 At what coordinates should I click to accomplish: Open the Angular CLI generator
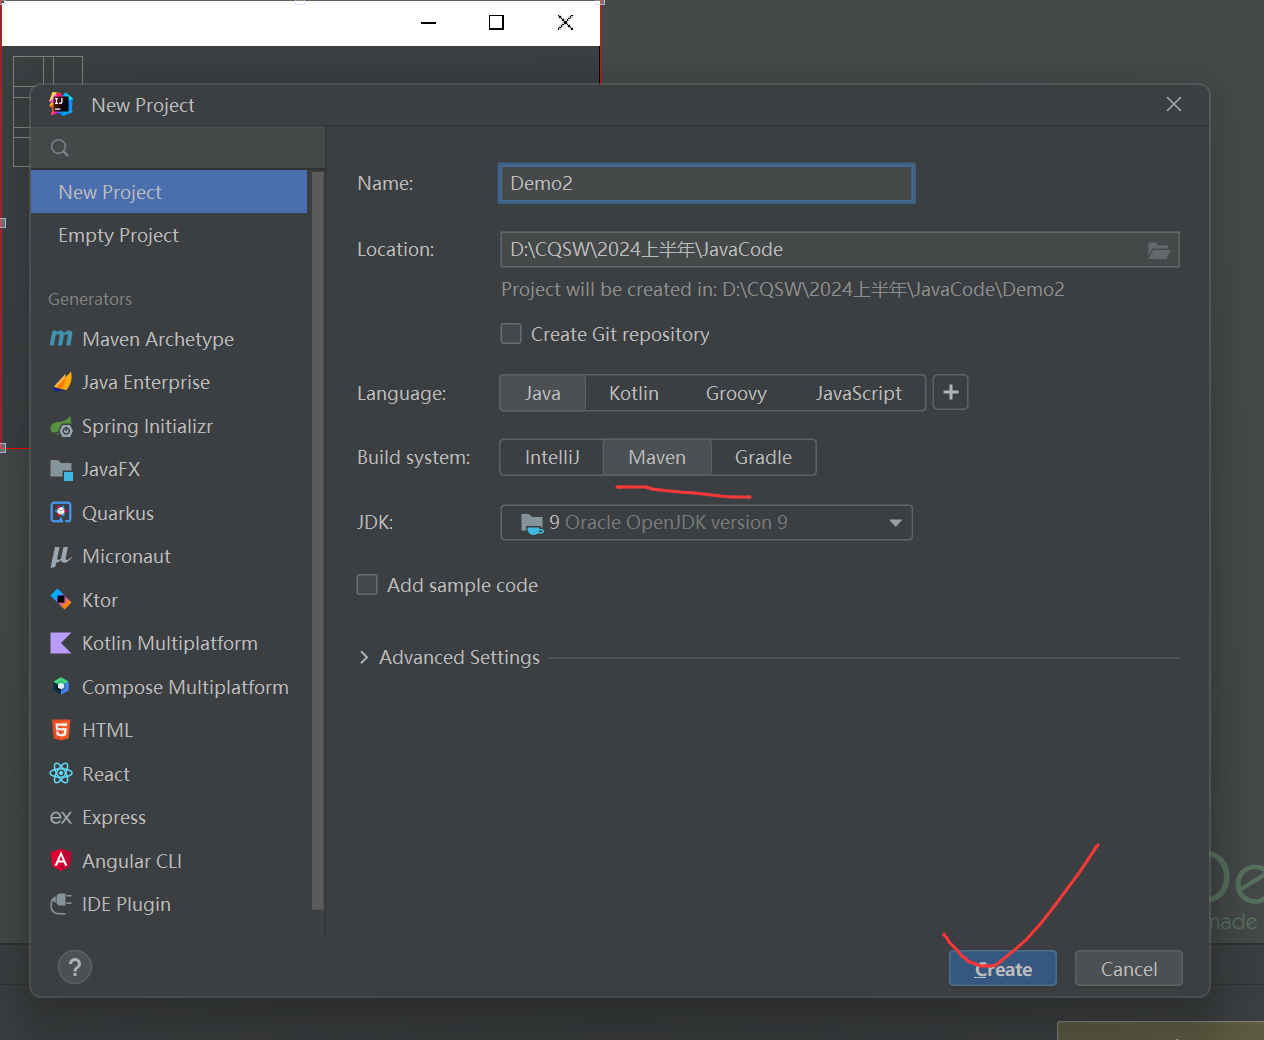click(x=132, y=861)
